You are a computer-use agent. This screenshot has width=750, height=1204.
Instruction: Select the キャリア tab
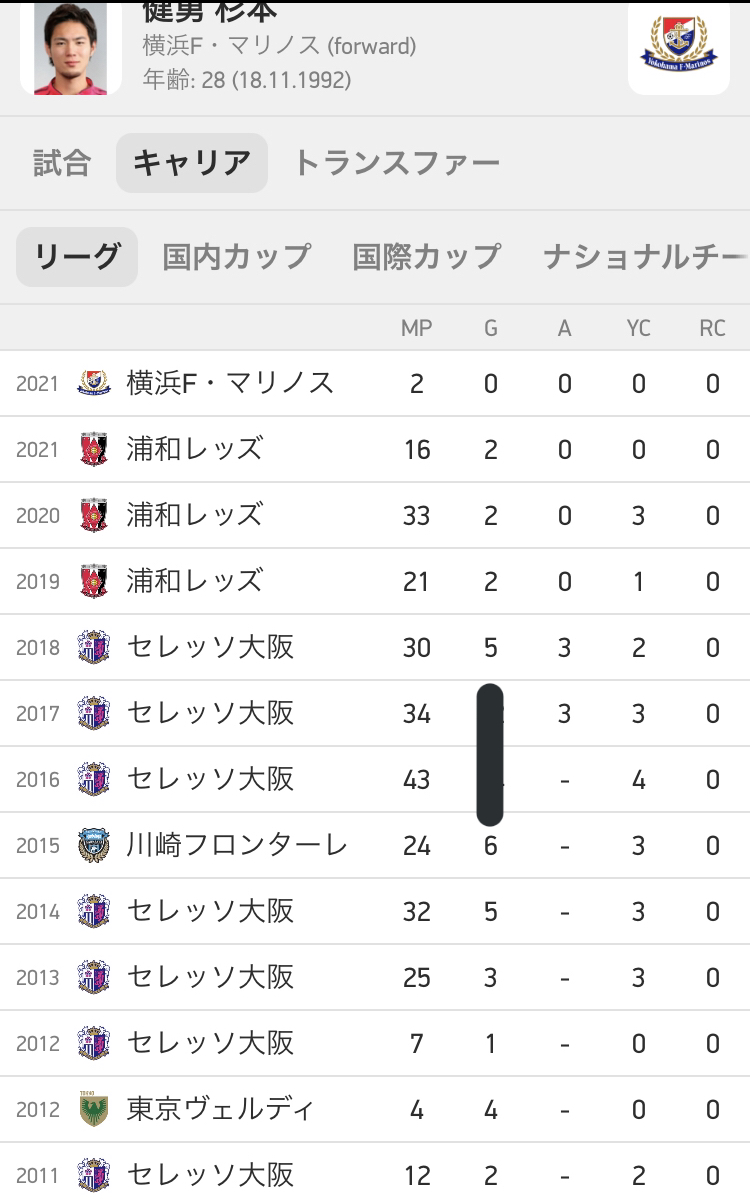point(192,163)
